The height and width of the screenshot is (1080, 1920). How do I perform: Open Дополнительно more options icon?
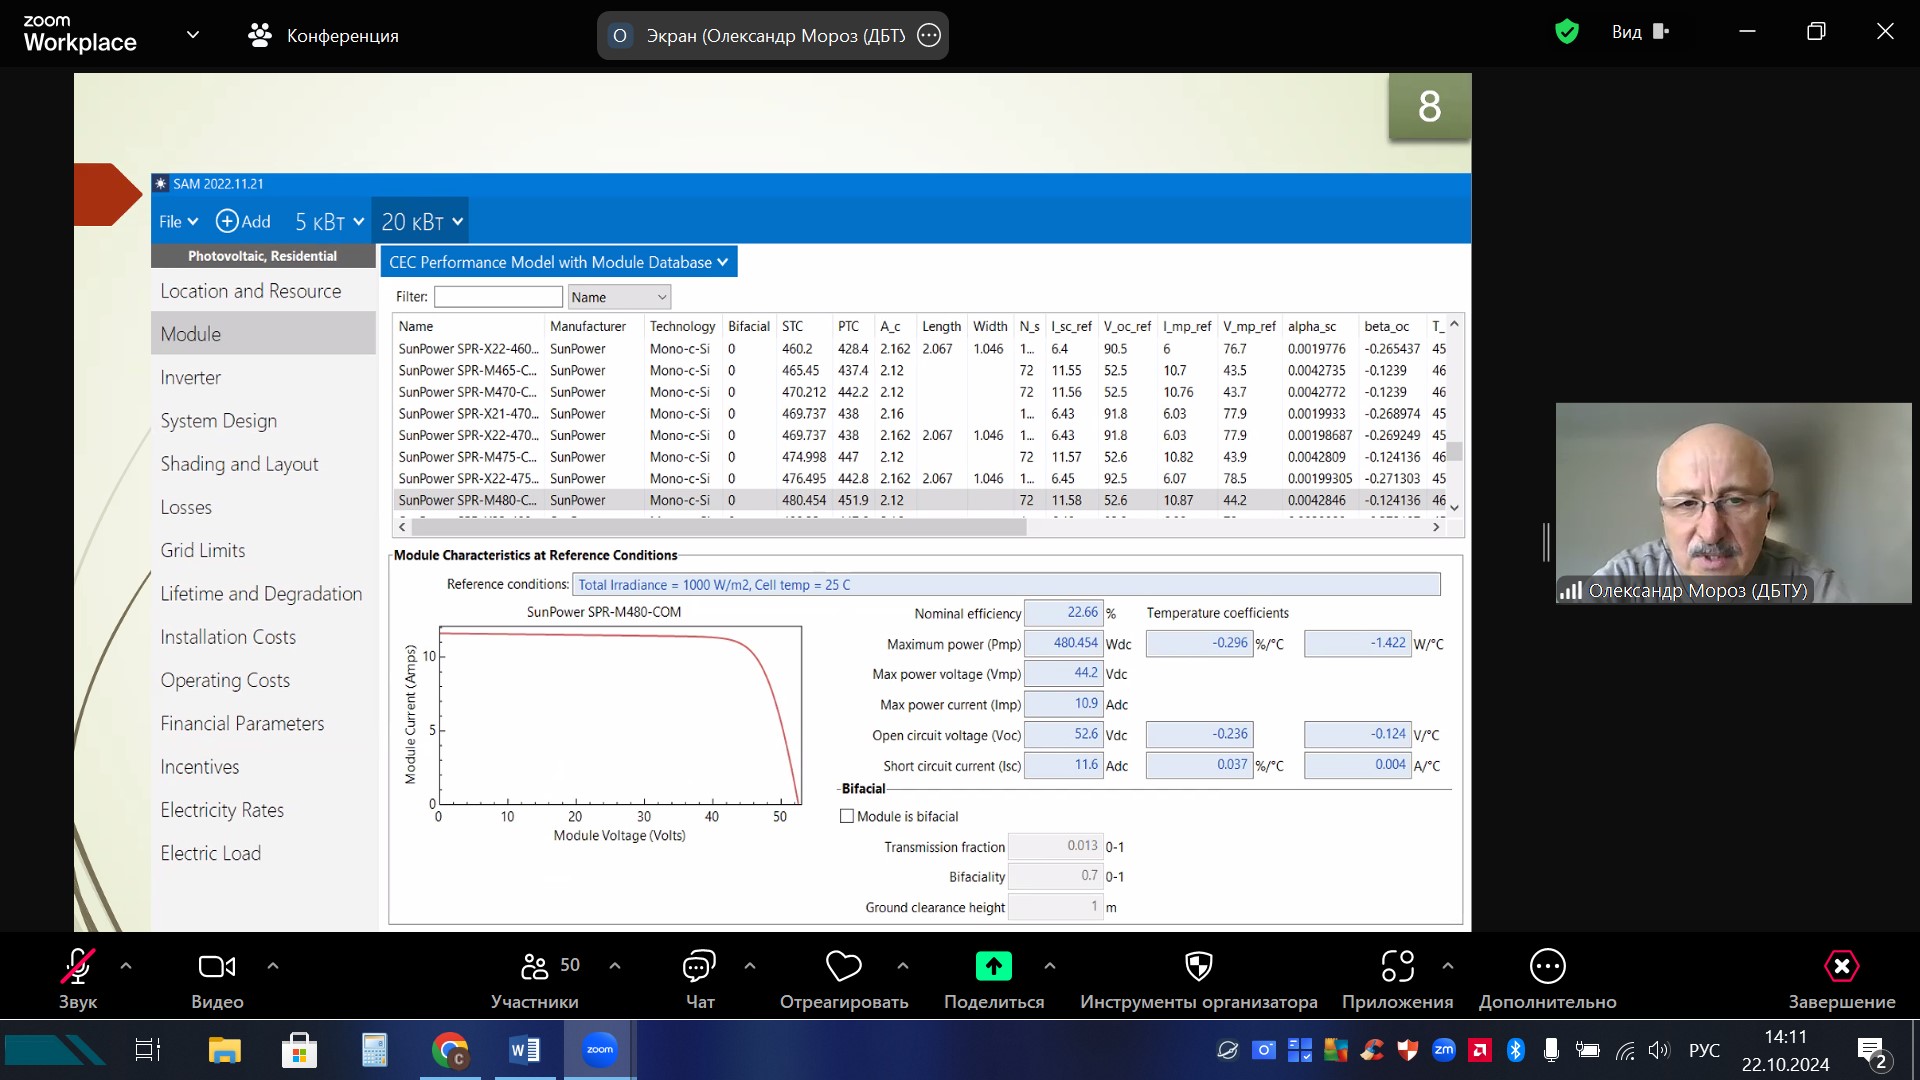pyautogui.click(x=1547, y=966)
